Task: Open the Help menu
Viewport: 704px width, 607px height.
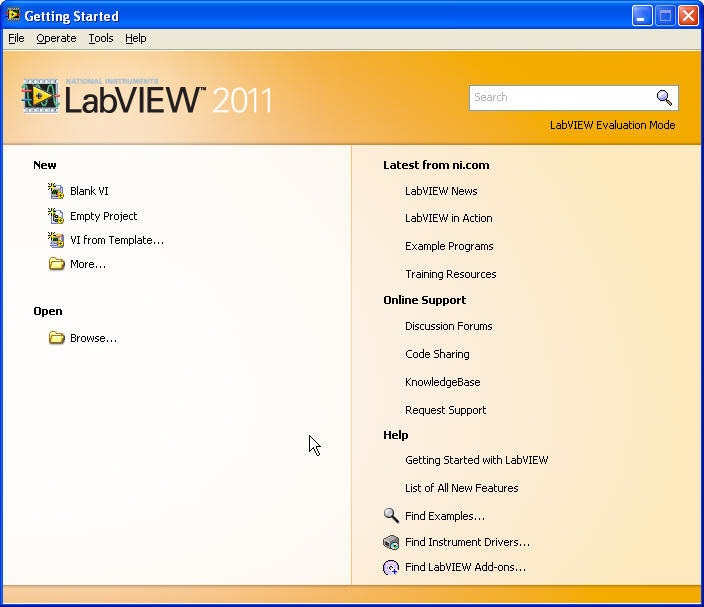Action: pos(136,39)
